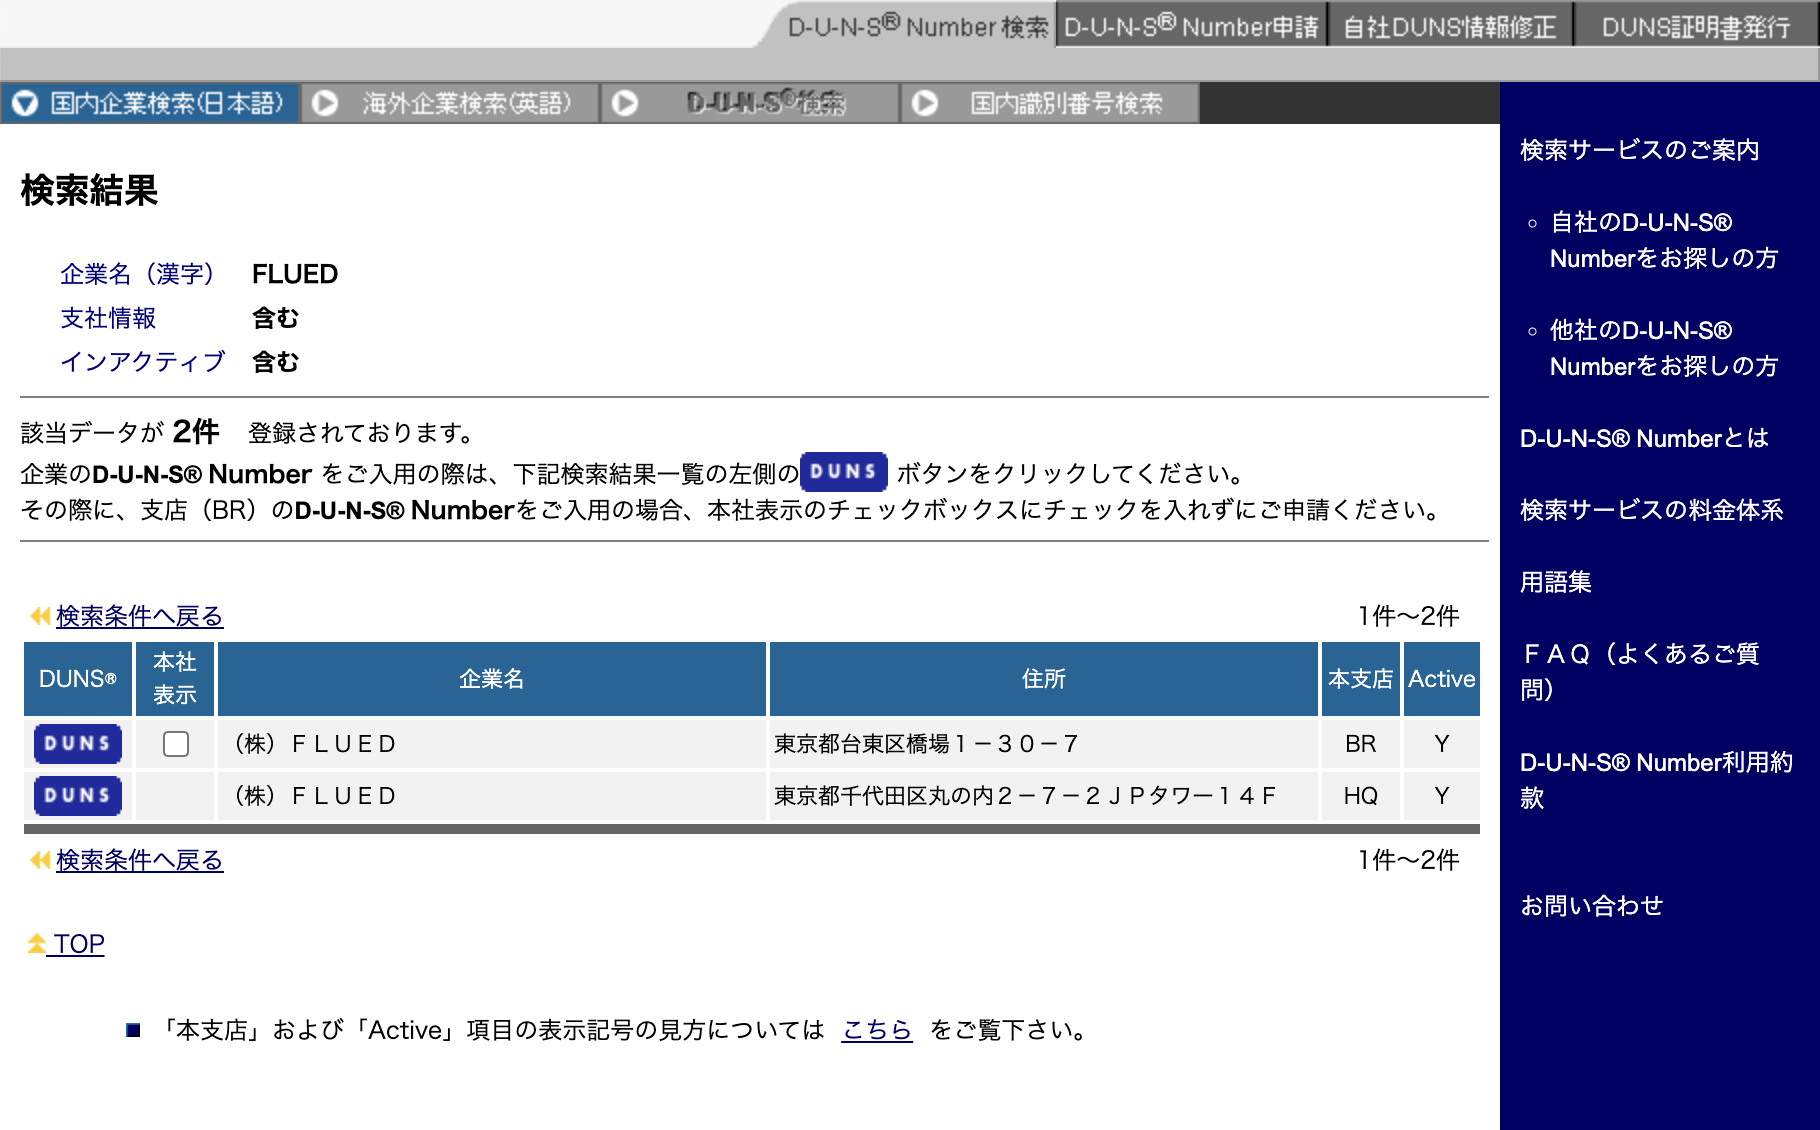Click upper 1件〜2件 range text
The height and width of the screenshot is (1130, 1820).
pyautogui.click(x=1409, y=616)
